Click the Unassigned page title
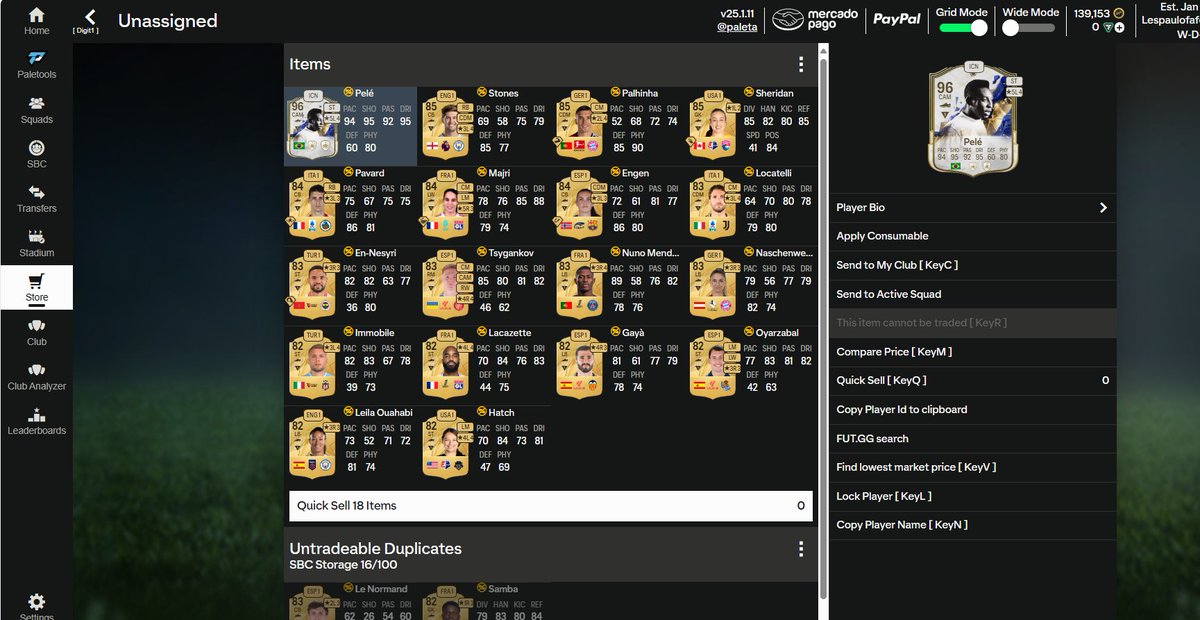This screenshot has width=1200, height=620. [x=167, y=20]
